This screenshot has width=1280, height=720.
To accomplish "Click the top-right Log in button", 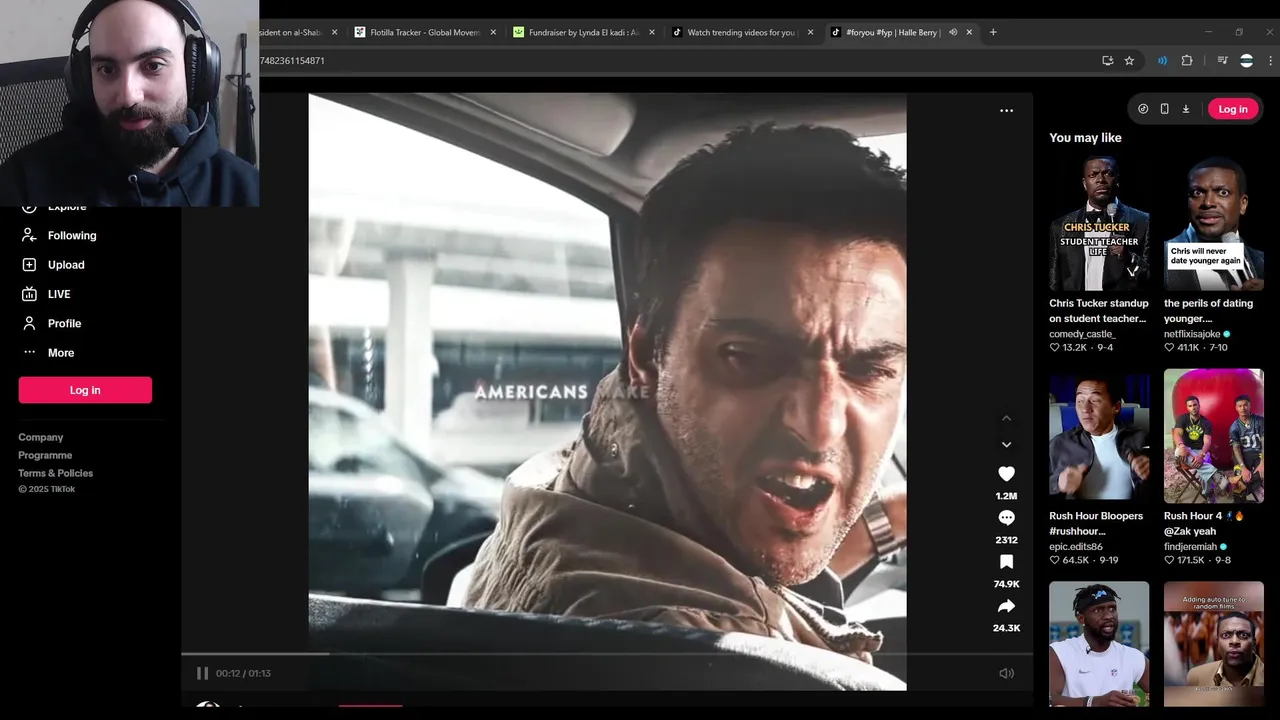I will [x=1232, y=109].
